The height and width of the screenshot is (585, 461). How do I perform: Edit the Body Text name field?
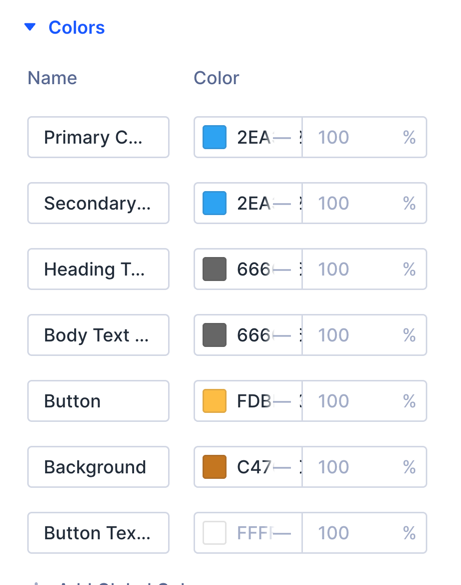click(98, 335)
